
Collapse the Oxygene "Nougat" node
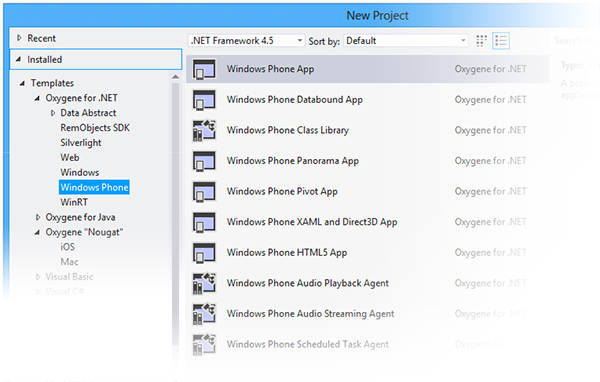[x=37, y=232]
